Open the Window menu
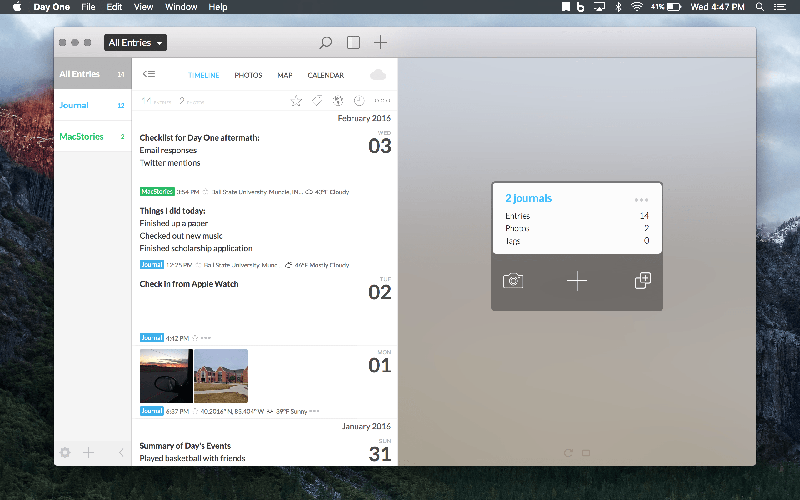This screenshot has width=800, height=500. click(181, 7)
